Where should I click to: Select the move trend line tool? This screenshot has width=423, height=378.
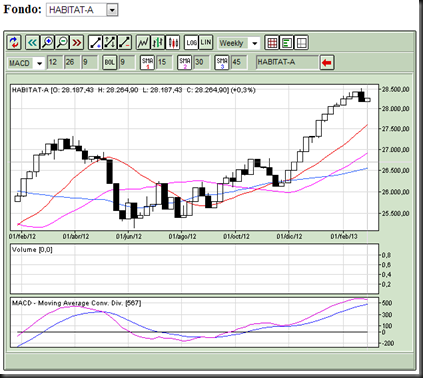click(110, 43)
